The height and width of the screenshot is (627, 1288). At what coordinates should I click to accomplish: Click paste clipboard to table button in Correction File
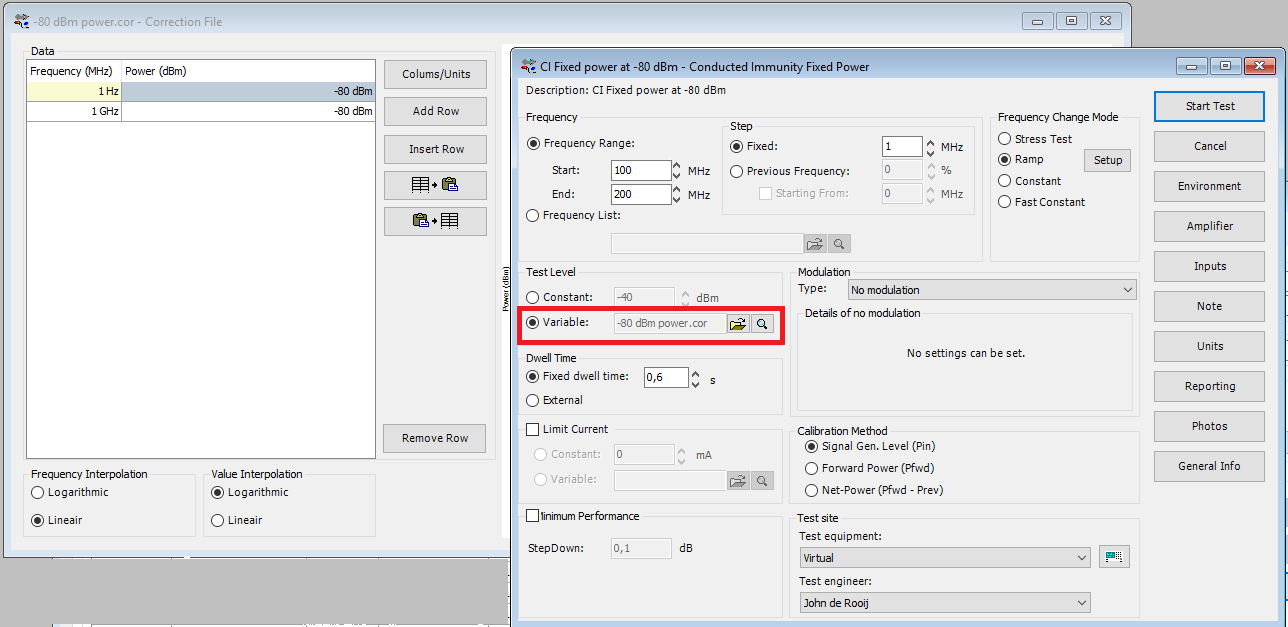pos(435,221)
